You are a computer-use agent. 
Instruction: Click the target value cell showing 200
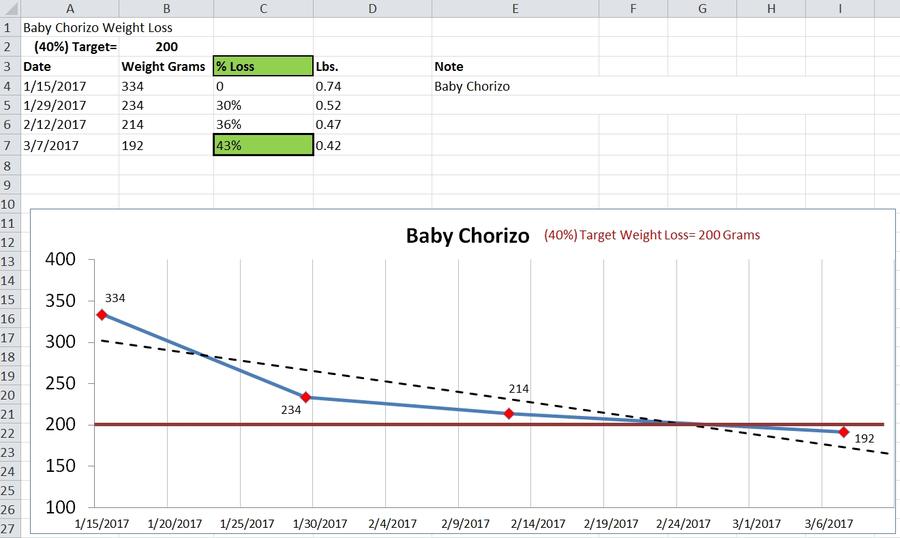pyautogui.click(x=166, y=47)
